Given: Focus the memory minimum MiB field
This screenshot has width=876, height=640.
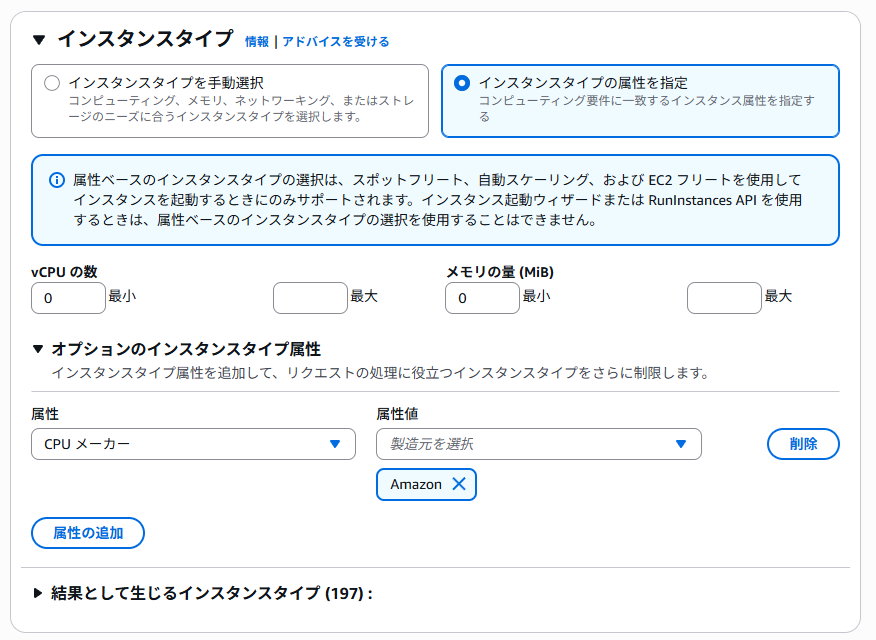Looking at the screenshot, I should tap(482, 298).
